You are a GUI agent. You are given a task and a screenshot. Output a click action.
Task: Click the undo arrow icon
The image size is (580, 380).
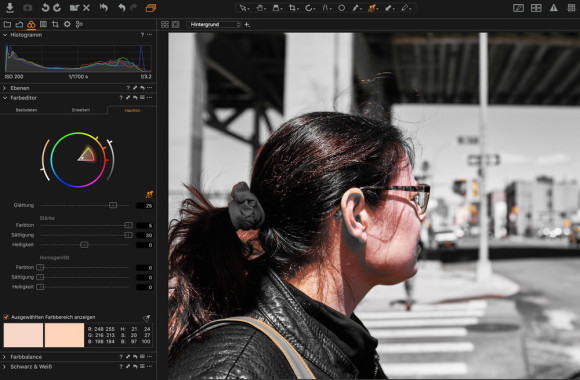click(121, 7)
